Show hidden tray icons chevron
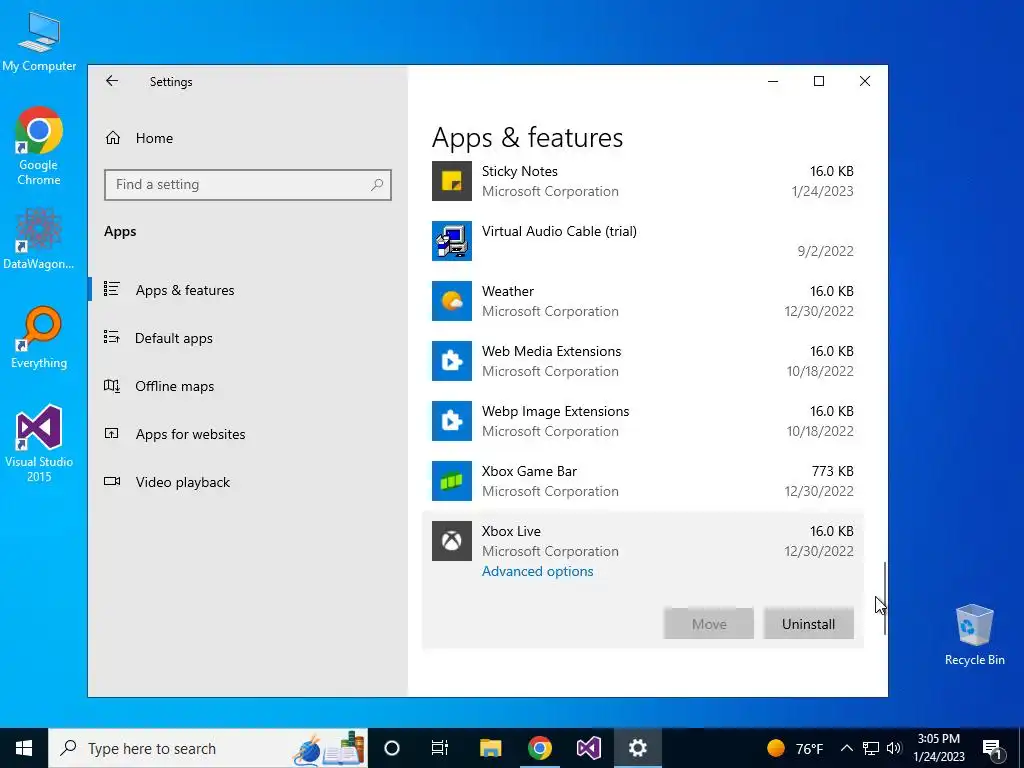 tap(846, 748)
